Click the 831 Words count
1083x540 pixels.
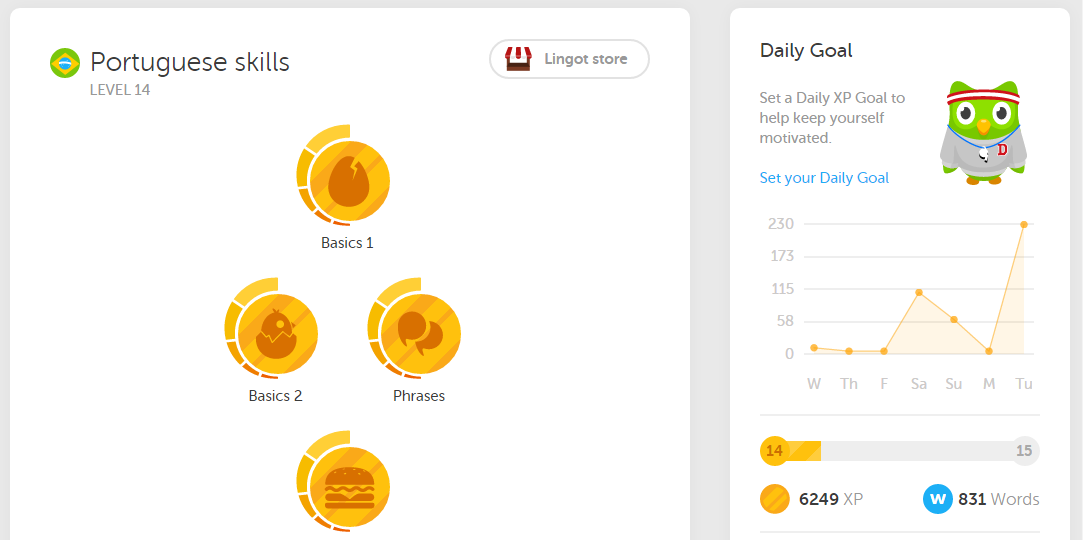[x=998, y=499]
